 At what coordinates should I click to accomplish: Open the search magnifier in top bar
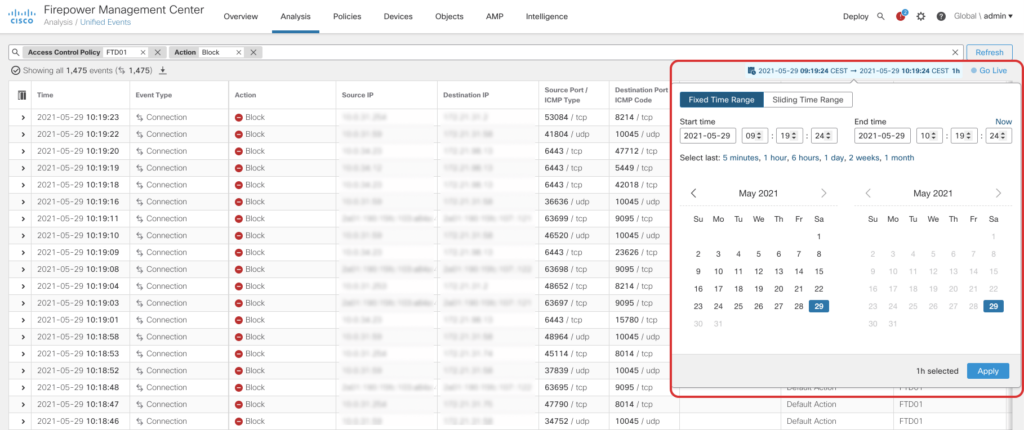coord(880,16)
